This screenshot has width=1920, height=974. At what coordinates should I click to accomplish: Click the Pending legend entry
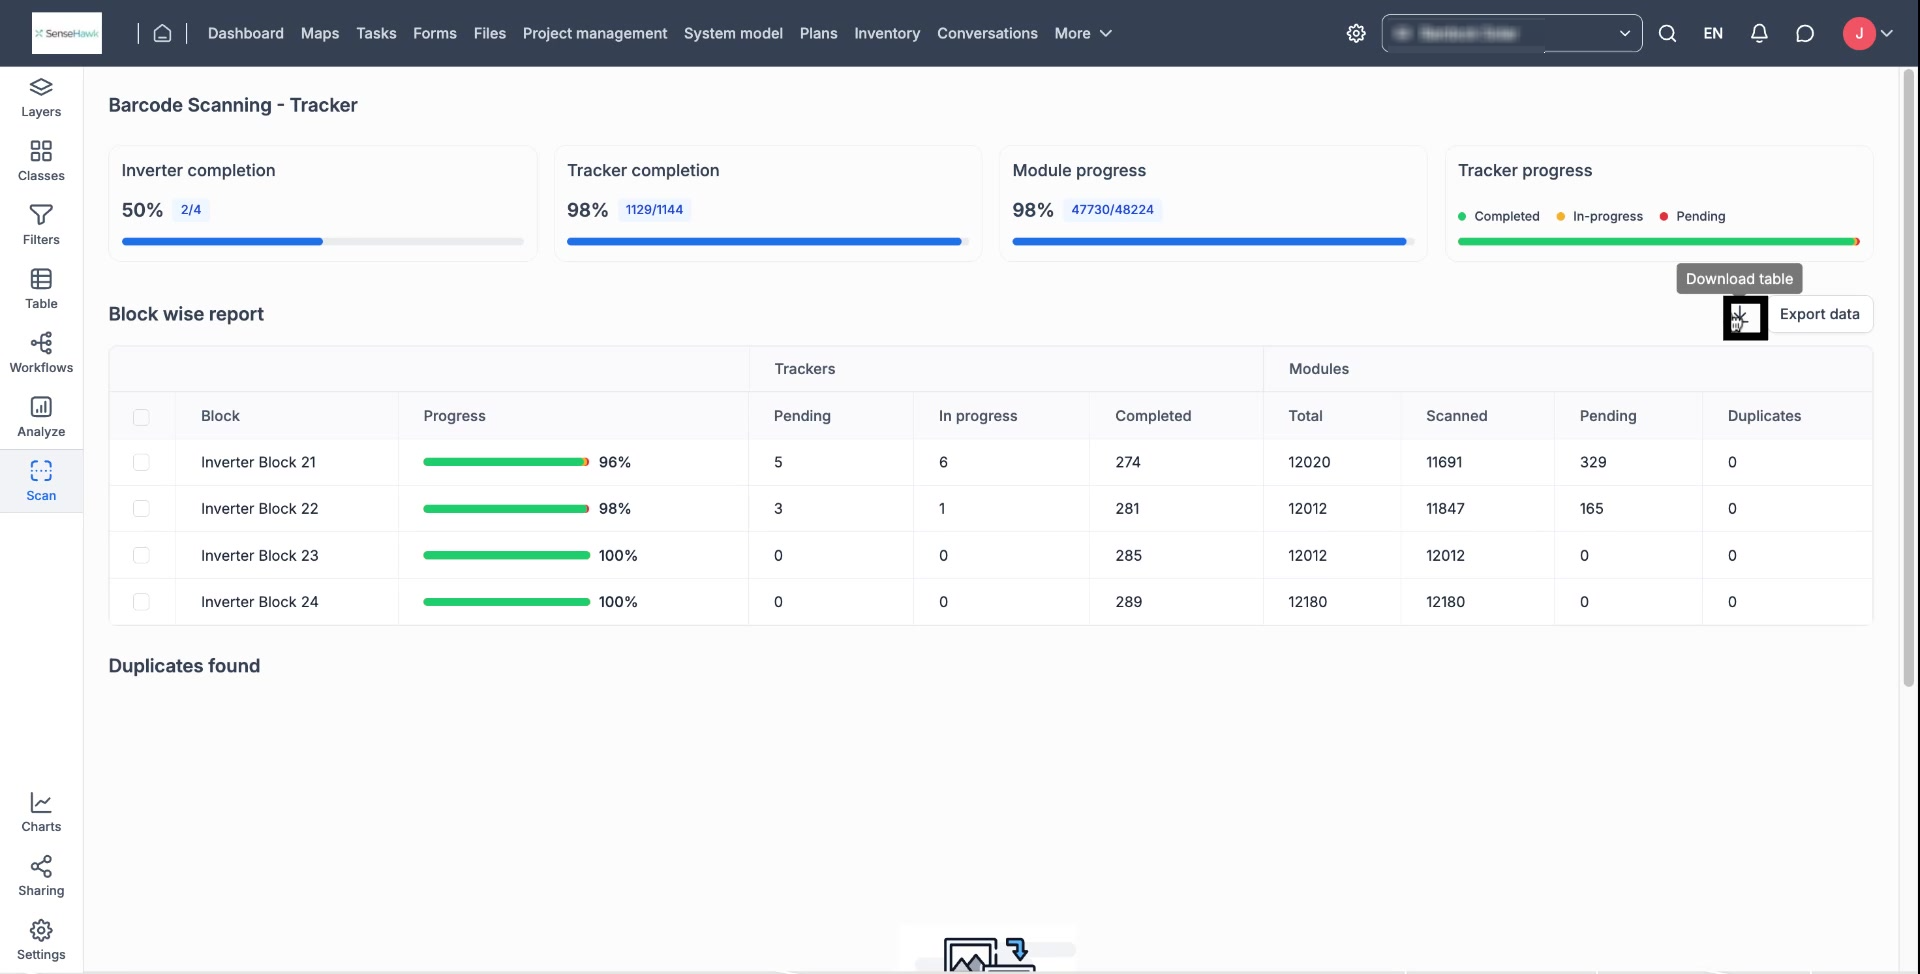point(1693,216)
